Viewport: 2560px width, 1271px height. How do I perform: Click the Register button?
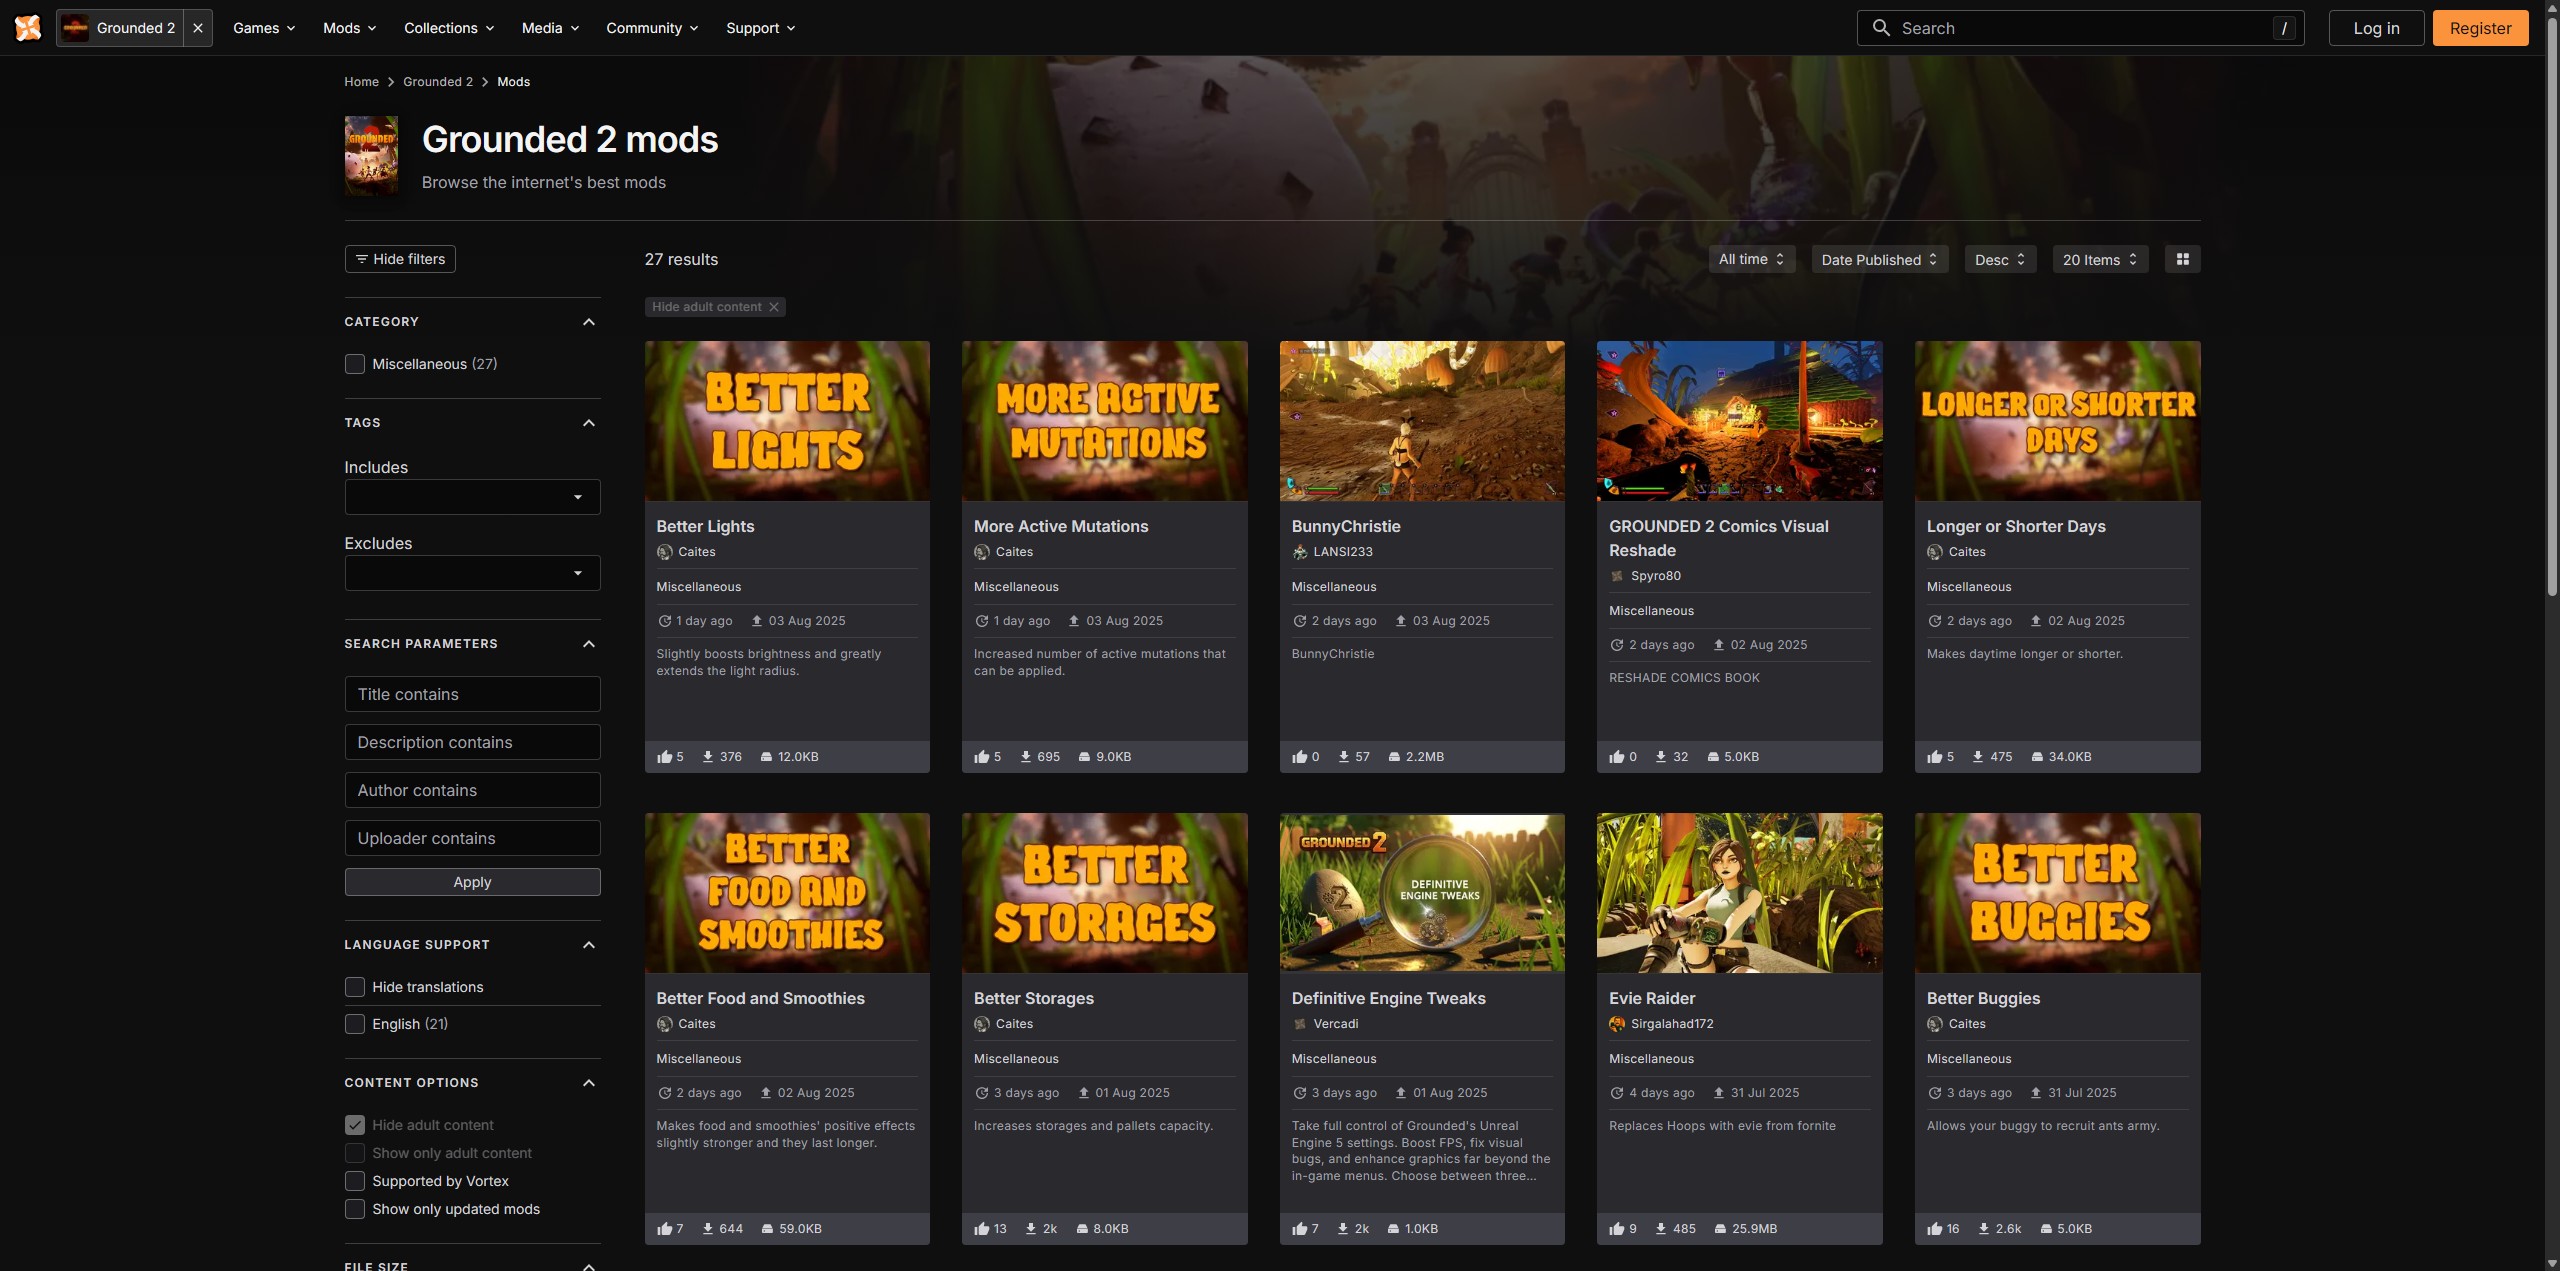(x=2479, y=28)
